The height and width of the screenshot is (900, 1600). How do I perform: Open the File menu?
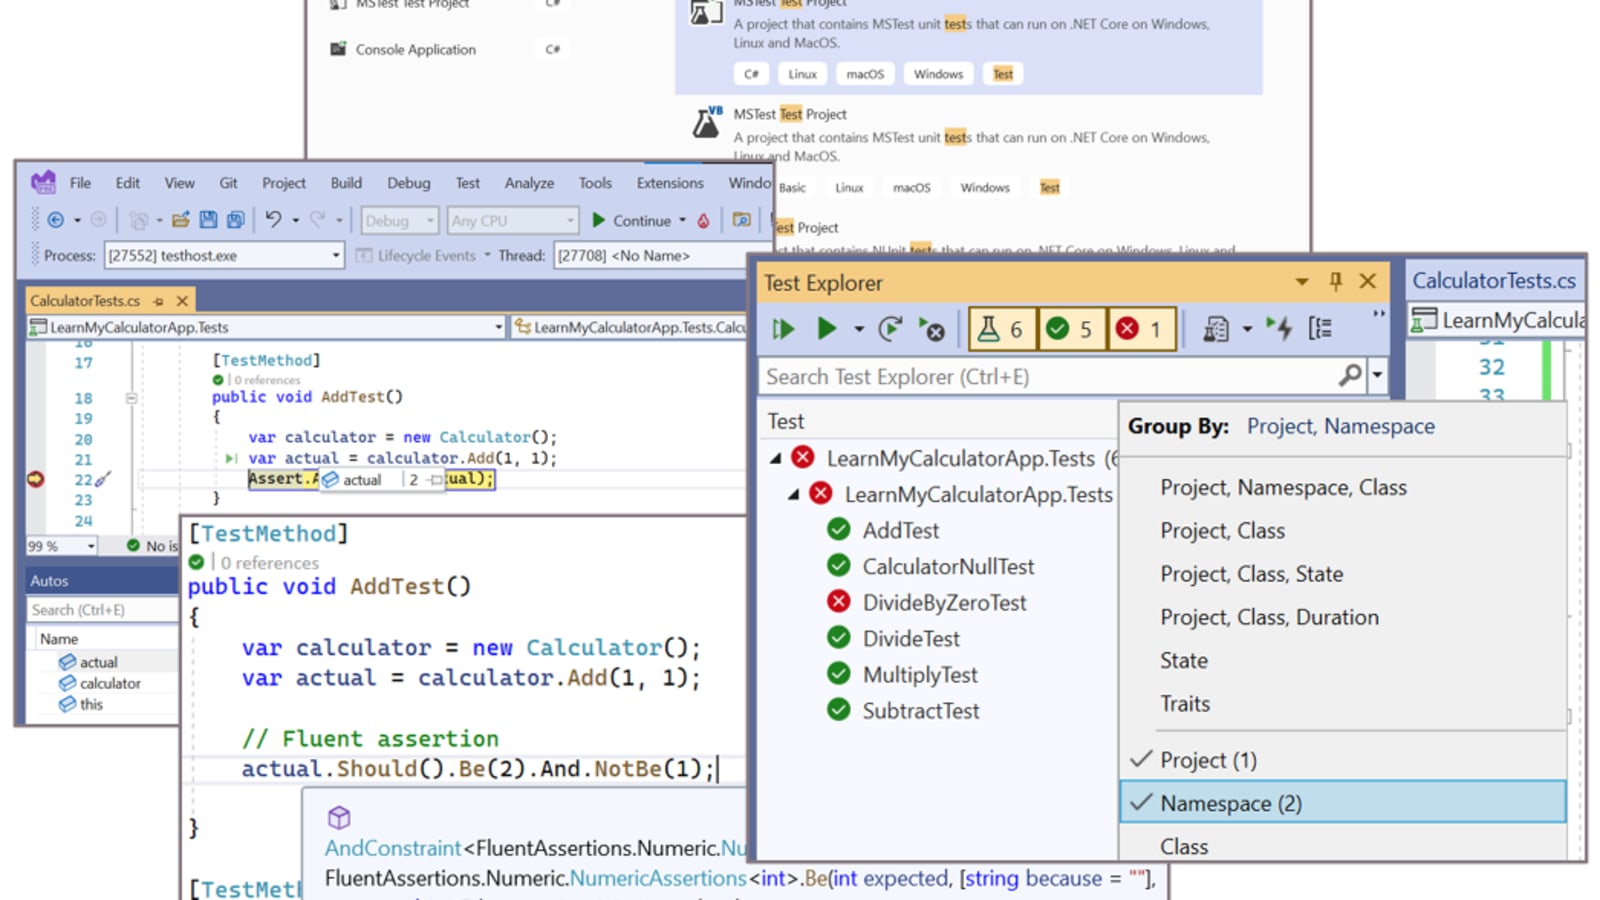80,183
